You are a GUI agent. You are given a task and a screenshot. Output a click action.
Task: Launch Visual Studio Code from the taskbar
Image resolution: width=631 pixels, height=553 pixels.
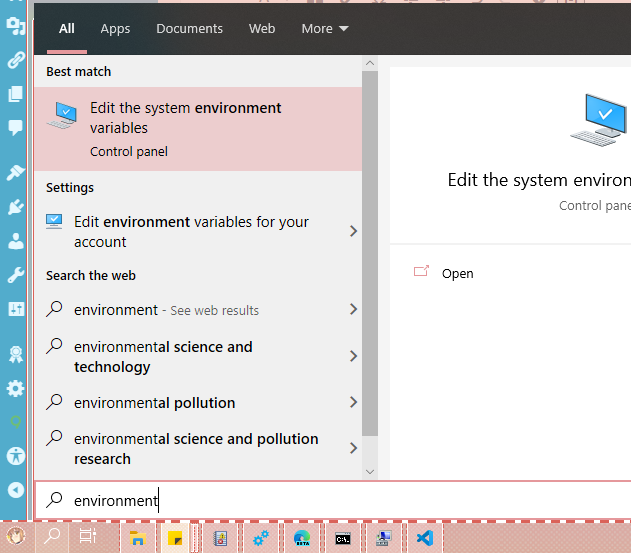425,538
